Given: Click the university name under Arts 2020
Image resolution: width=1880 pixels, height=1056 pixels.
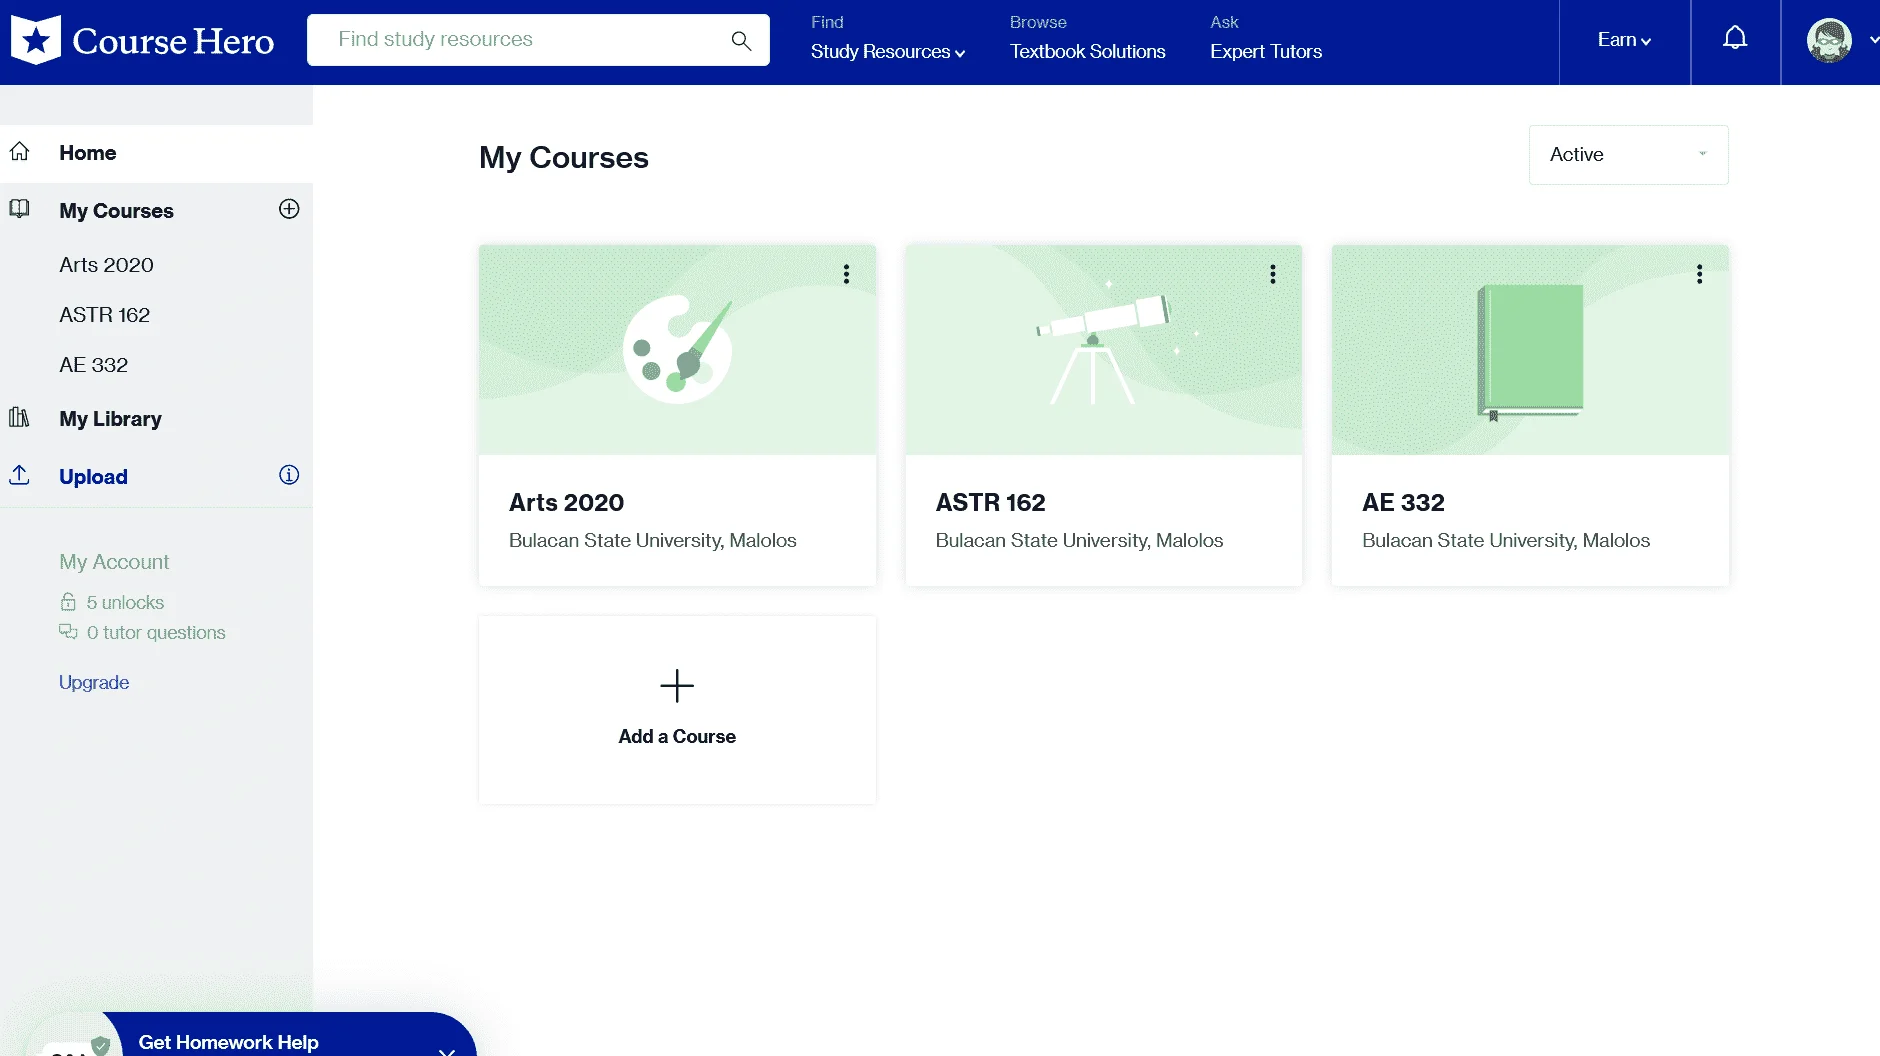Looking at the screenshot, I should click(x=652, y=540).
